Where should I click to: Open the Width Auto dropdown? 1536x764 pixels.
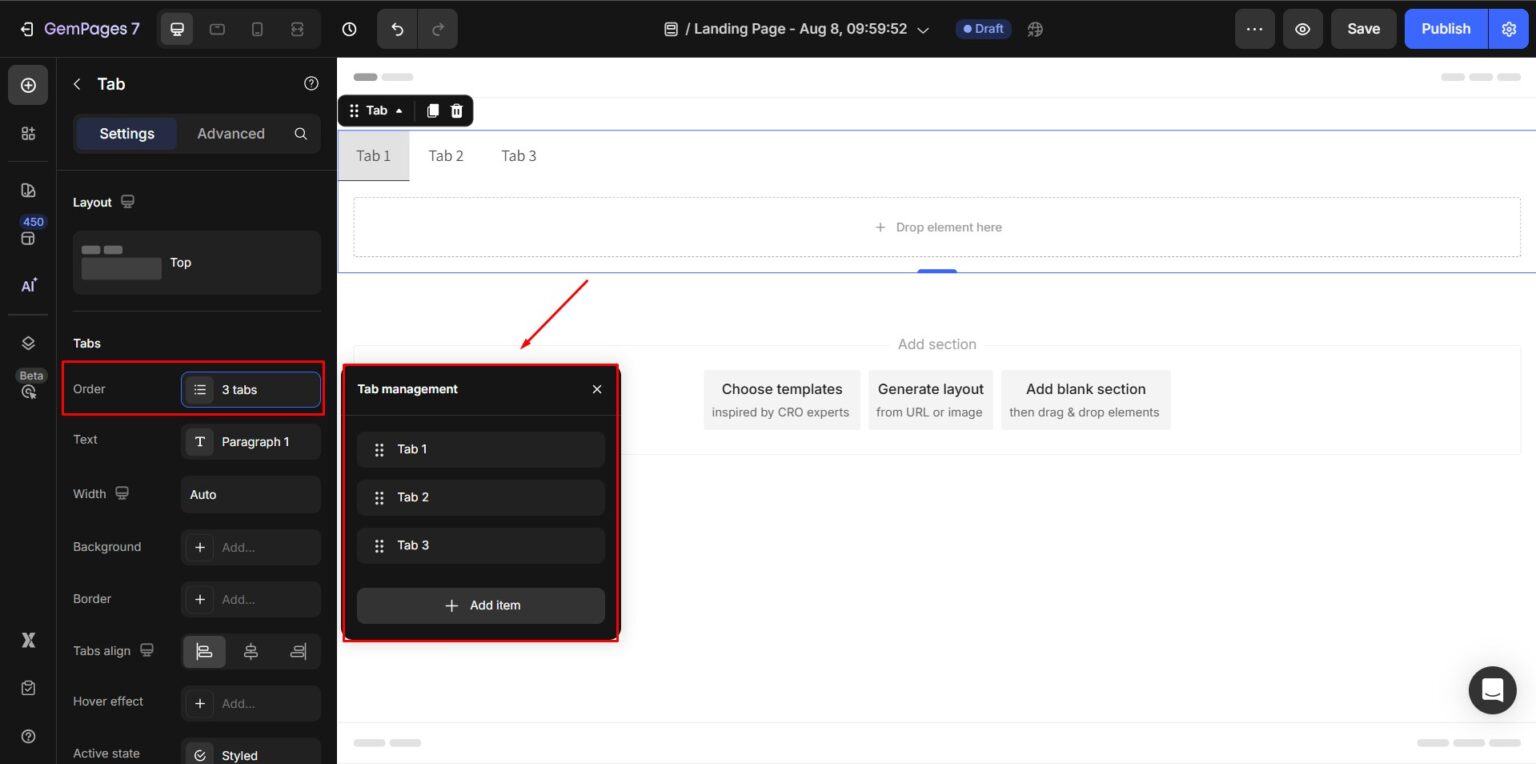coord(251,494)
